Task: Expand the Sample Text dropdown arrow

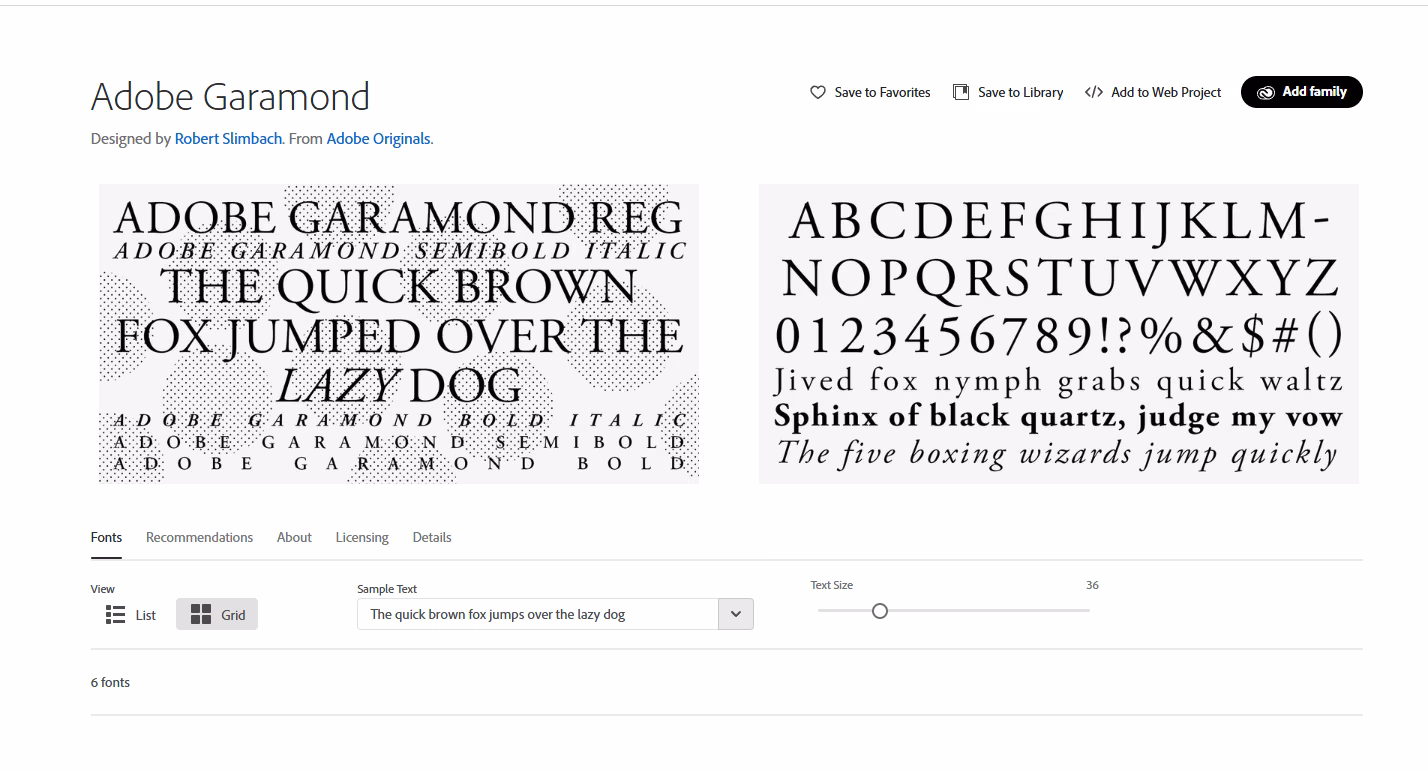Action: [736, 614]
